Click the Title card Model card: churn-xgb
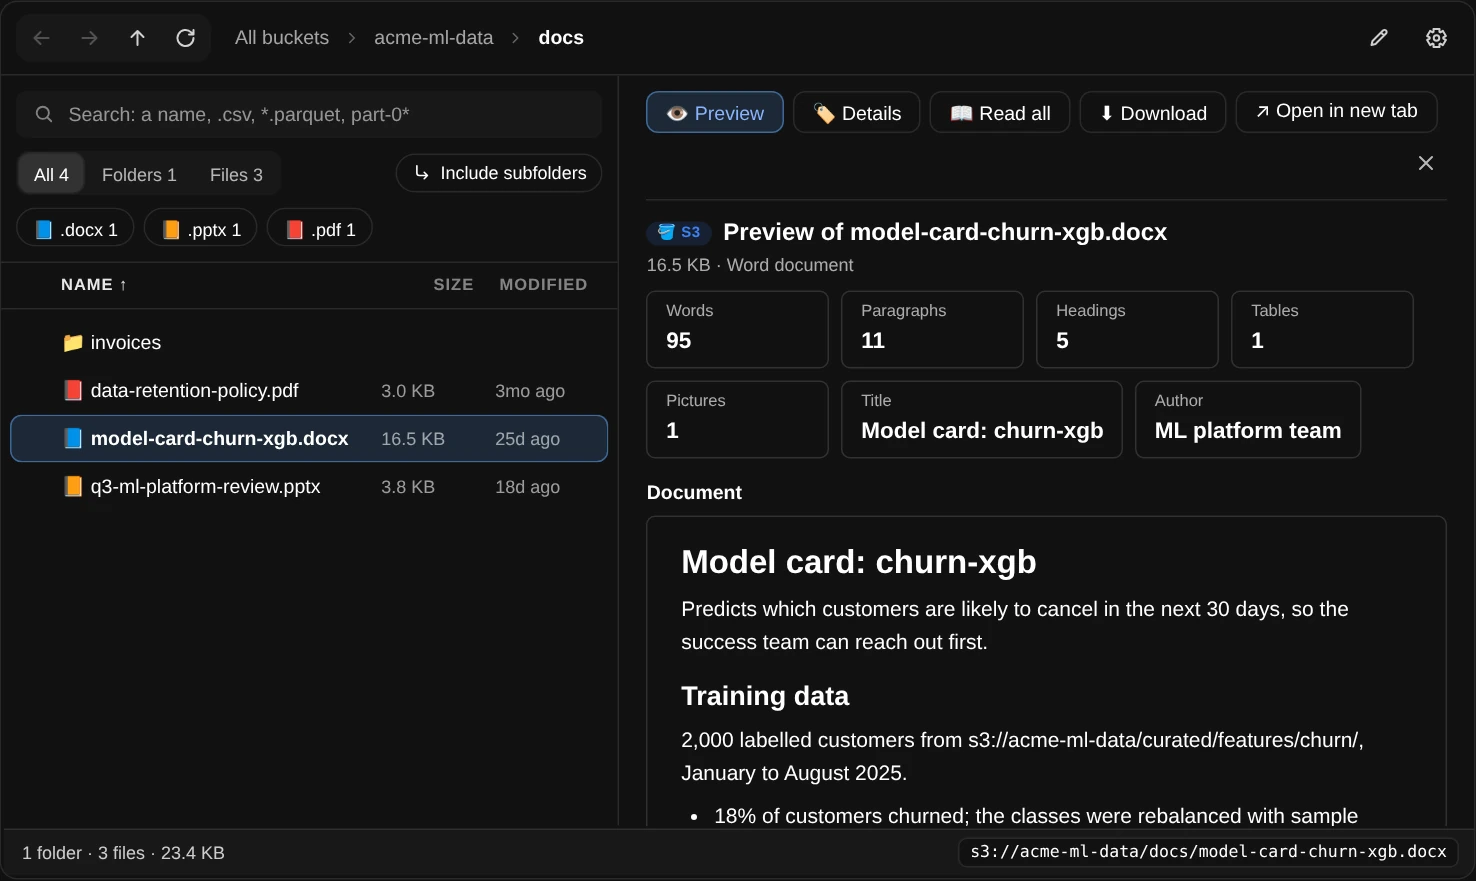Image resolution: width=1476 pixels, height=881 pixels. 982,420
